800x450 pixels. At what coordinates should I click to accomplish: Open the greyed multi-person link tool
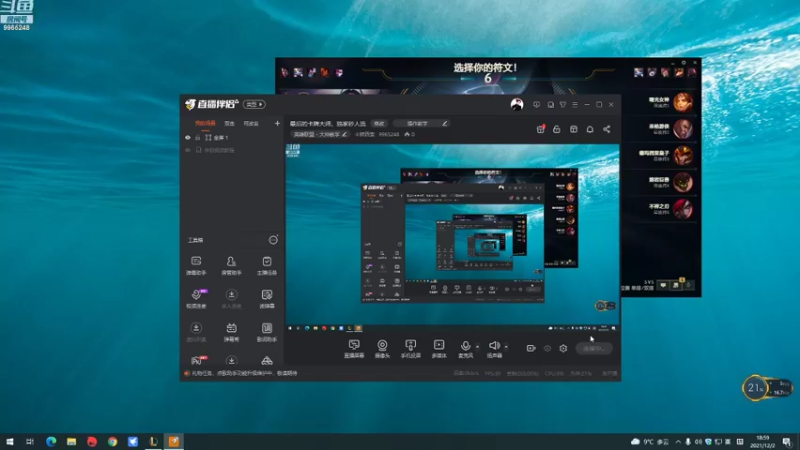coord(231,299)
